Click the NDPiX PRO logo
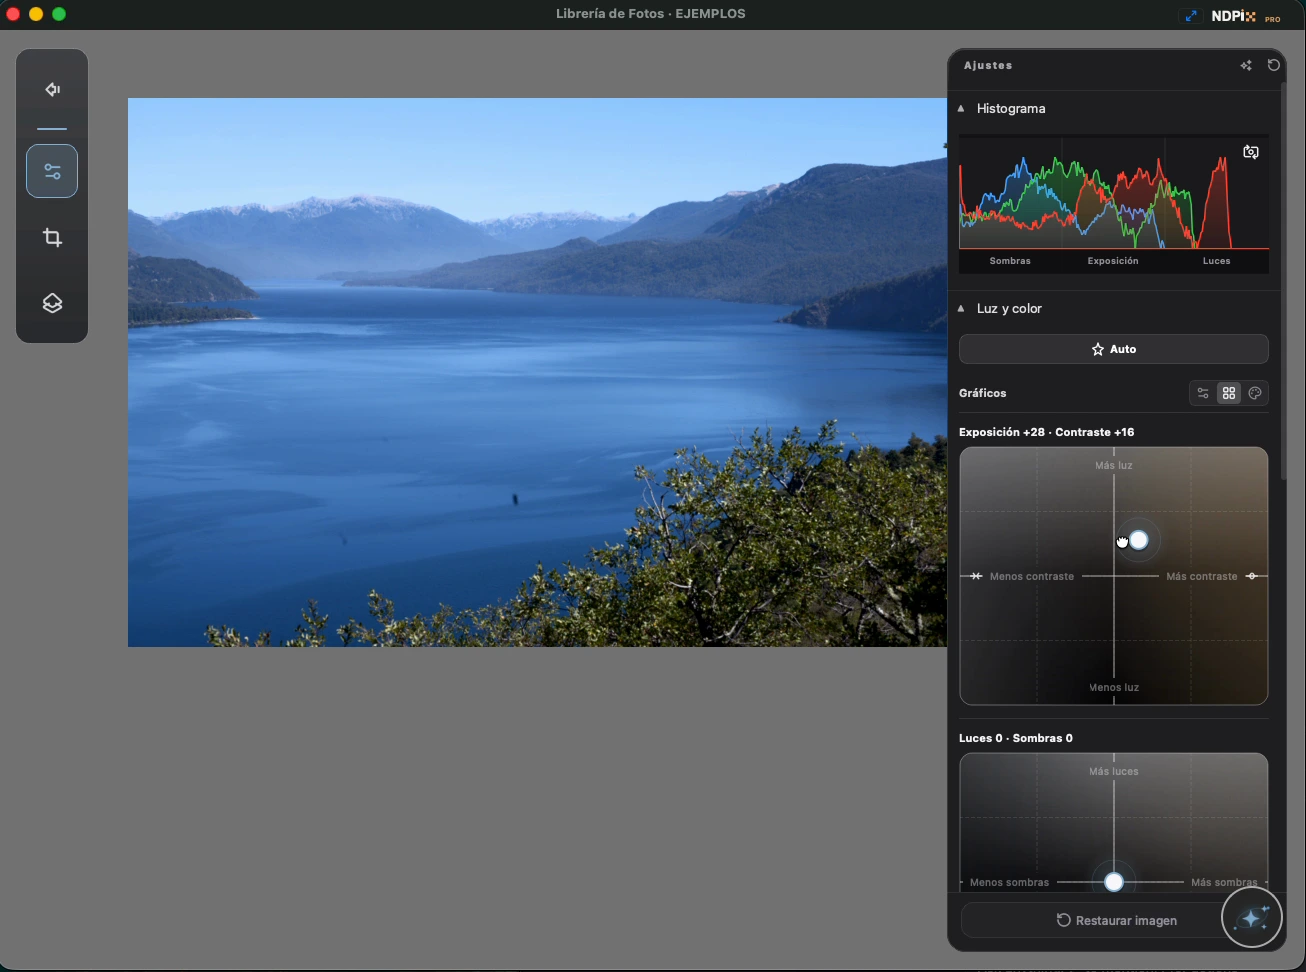1306x972 pixels. 1246,17
